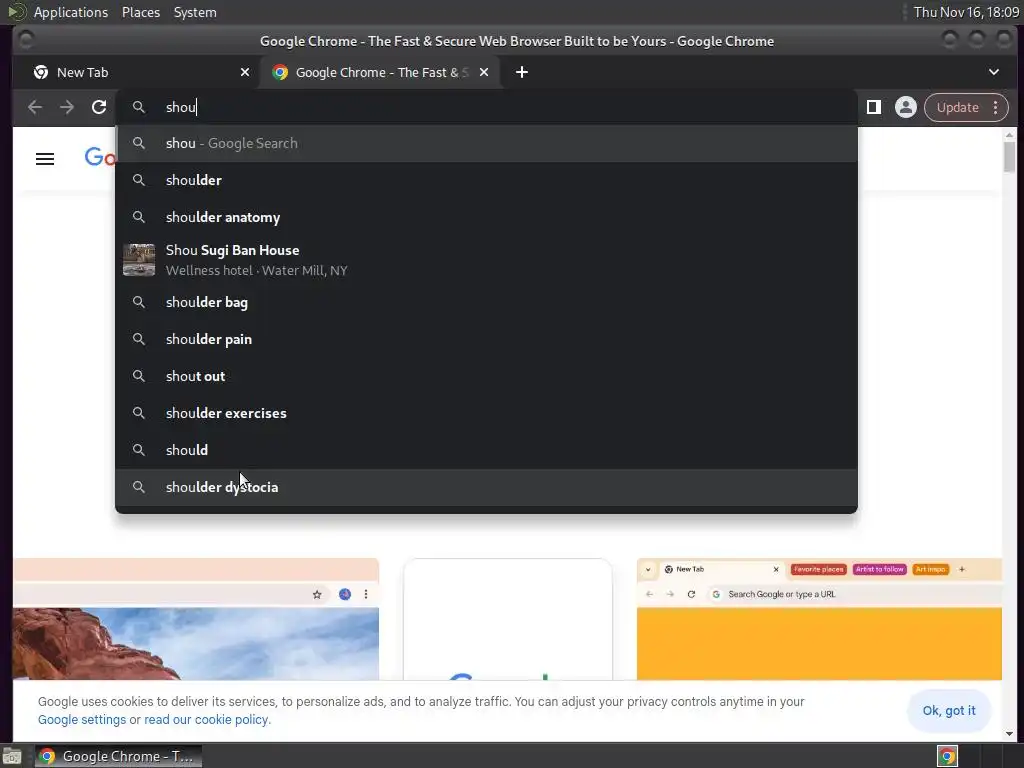Click the search icon beside 'shout out'

(138, 376)
